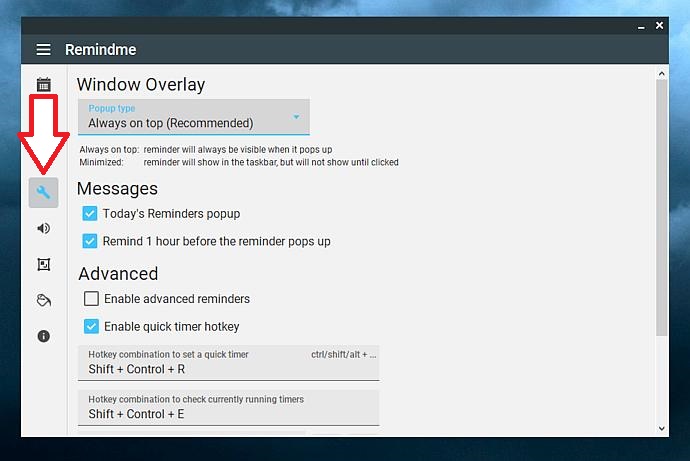Image resolution: width=690 pixels, height=461 pixels.
Task: Click the Window Overlay heading
Action: tap(141, 84)
